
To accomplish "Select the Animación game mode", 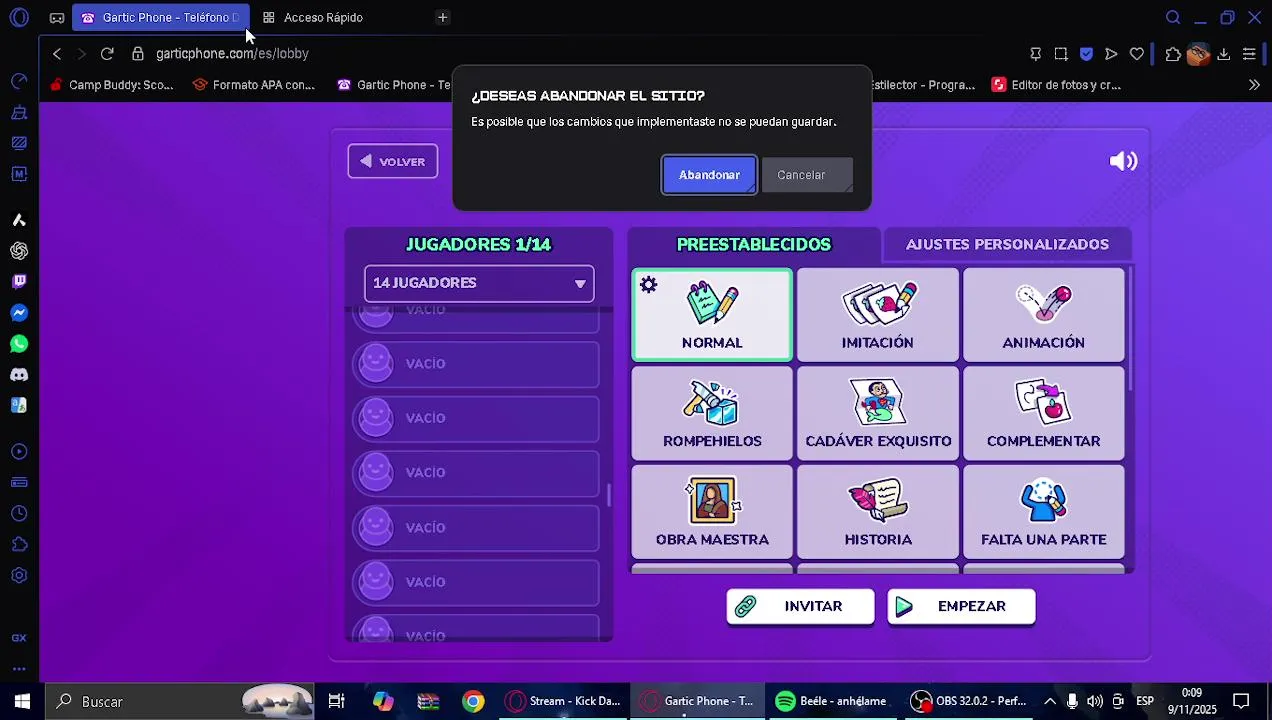I will [x=1043, y=314].
